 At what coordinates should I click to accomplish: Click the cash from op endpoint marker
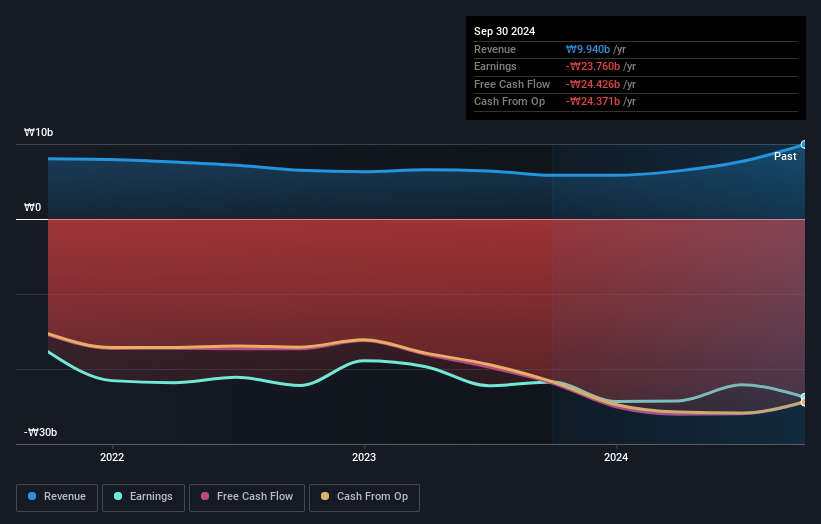pyautogui.click(x=804, y=403)
